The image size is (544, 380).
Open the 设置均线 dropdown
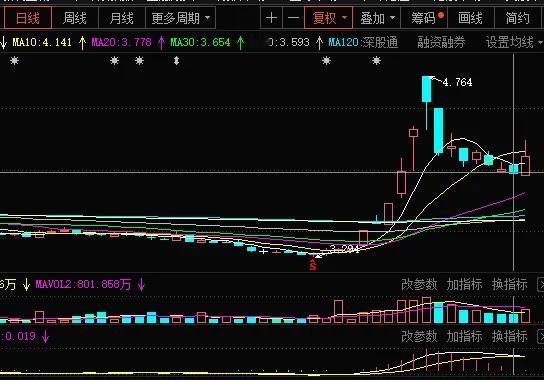pyautogui.click(x=514, y=43)
